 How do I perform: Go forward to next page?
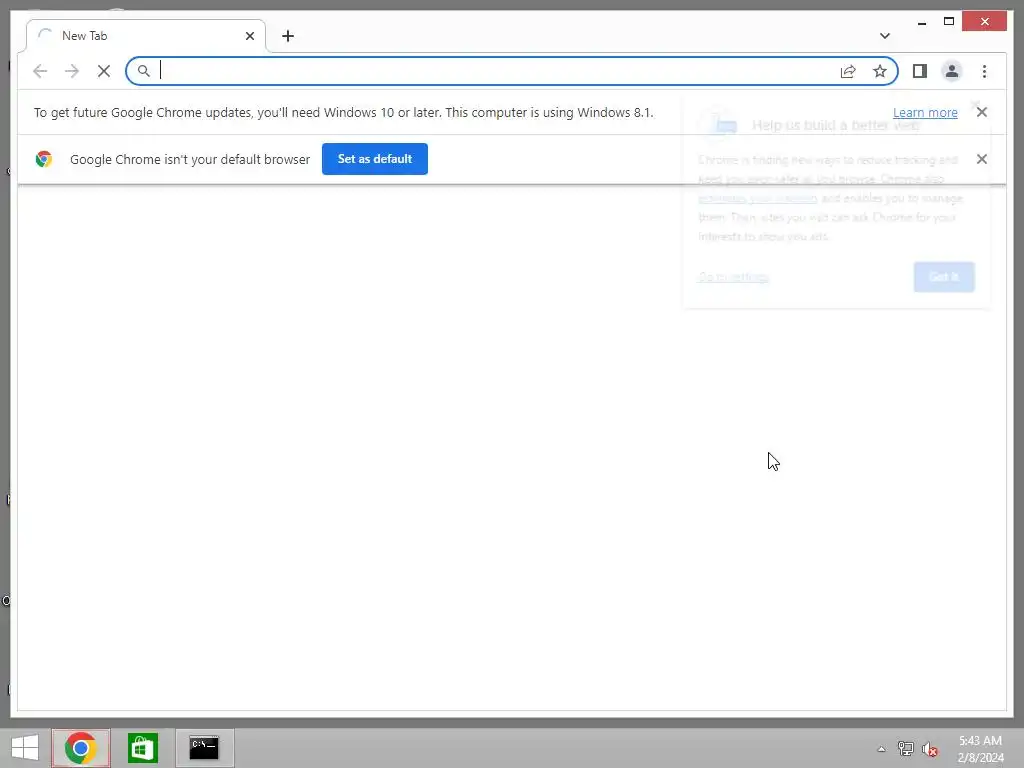click(x=72, y=71)
